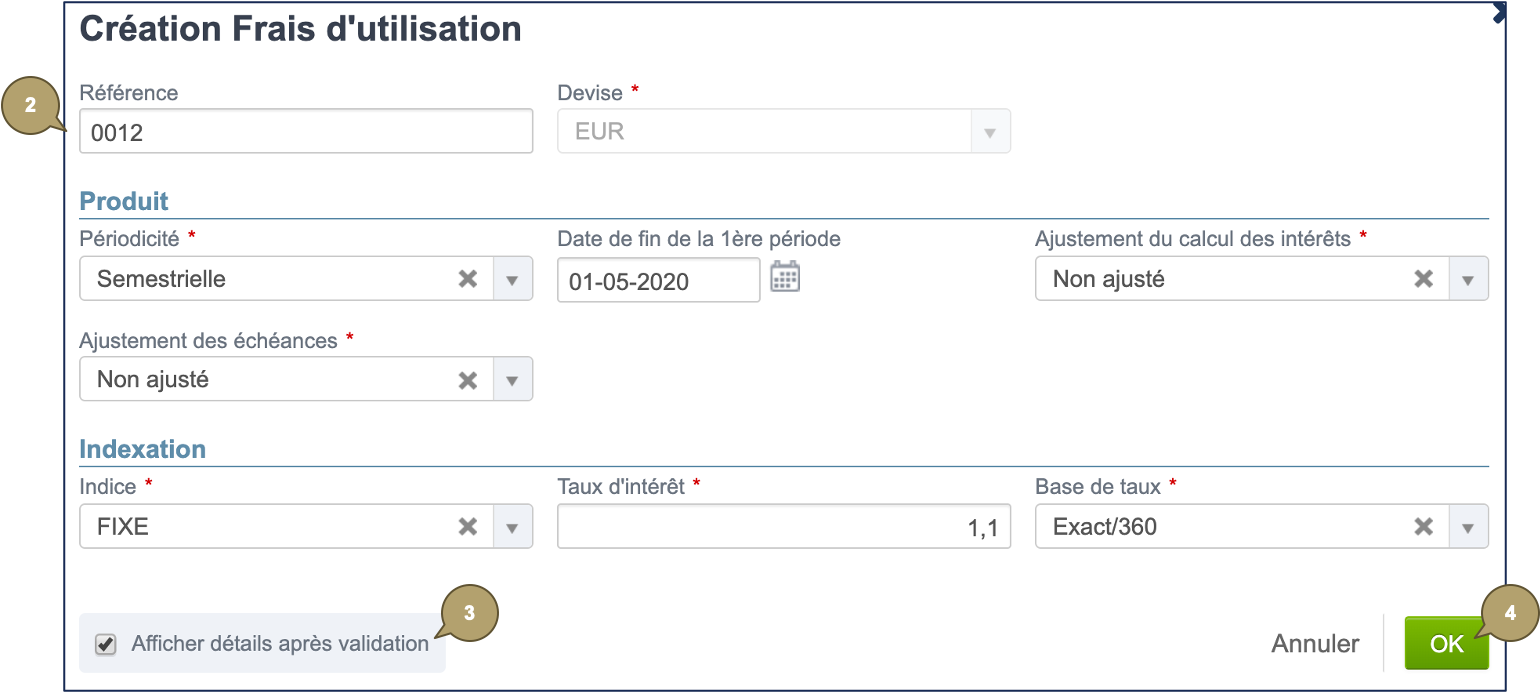
Task: Clear the Ajustement des échéances selection
Action: click(467, 379)
